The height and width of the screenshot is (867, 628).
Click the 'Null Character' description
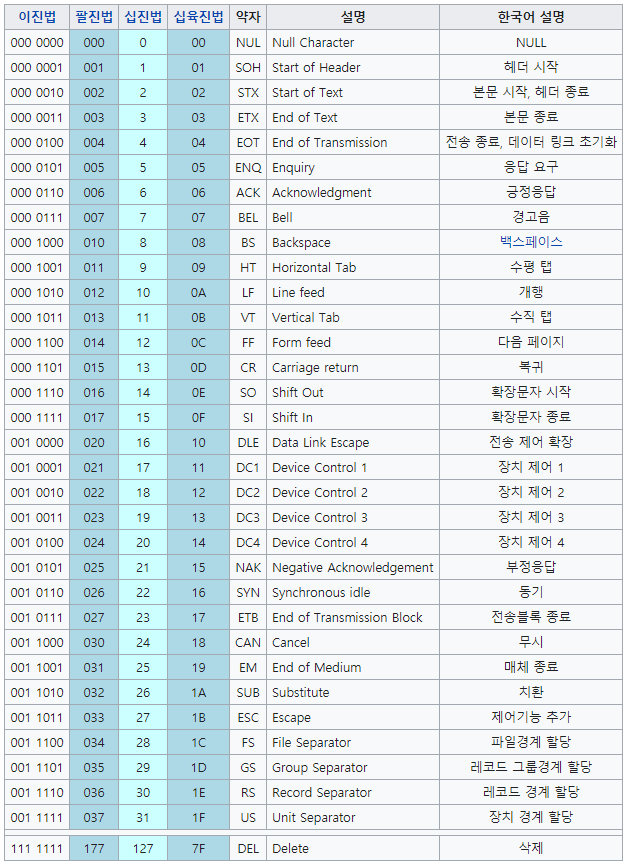pyautogui.click(x=313, y=43)
